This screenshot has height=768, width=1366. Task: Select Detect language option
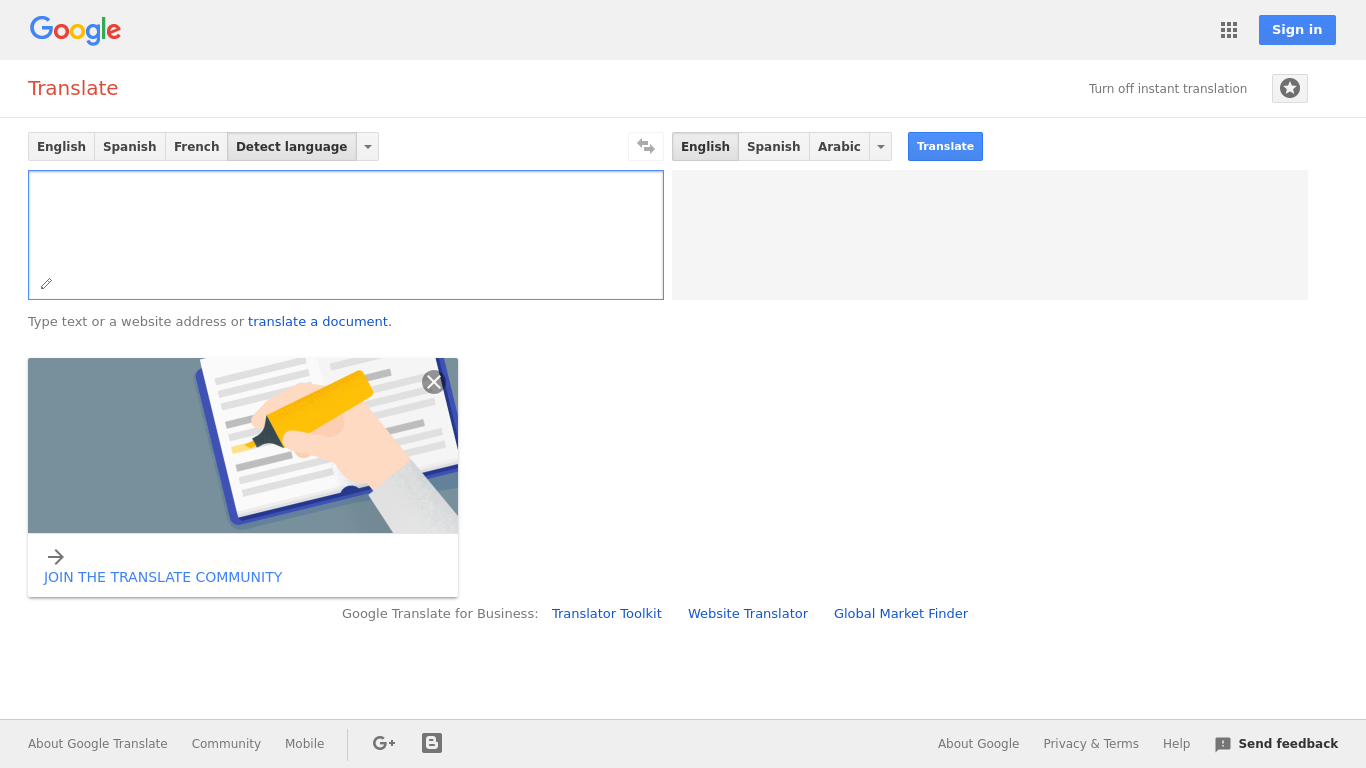click(292, 147)
